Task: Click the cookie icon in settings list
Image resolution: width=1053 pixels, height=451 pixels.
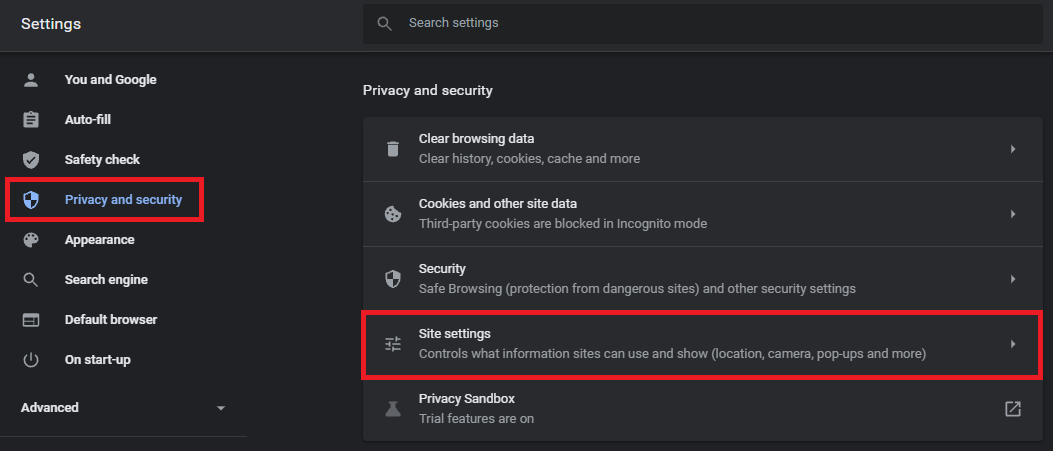Action: pyautogui.click(x=393, y=214)
